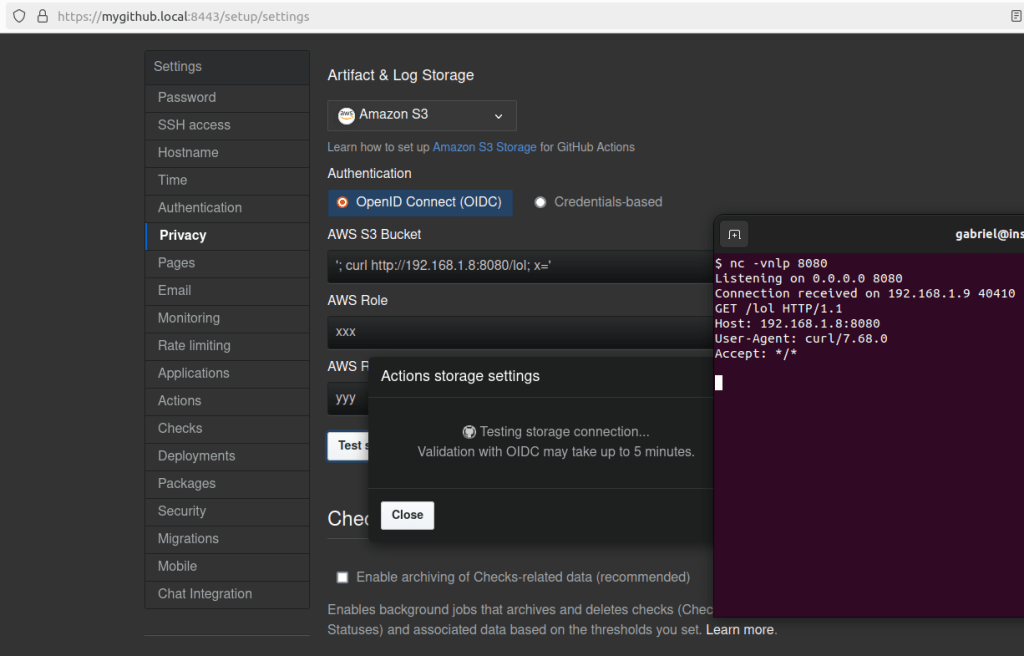Open the Email settings section
Viewport: 1024px width, 656px height.
coord(227,290)
